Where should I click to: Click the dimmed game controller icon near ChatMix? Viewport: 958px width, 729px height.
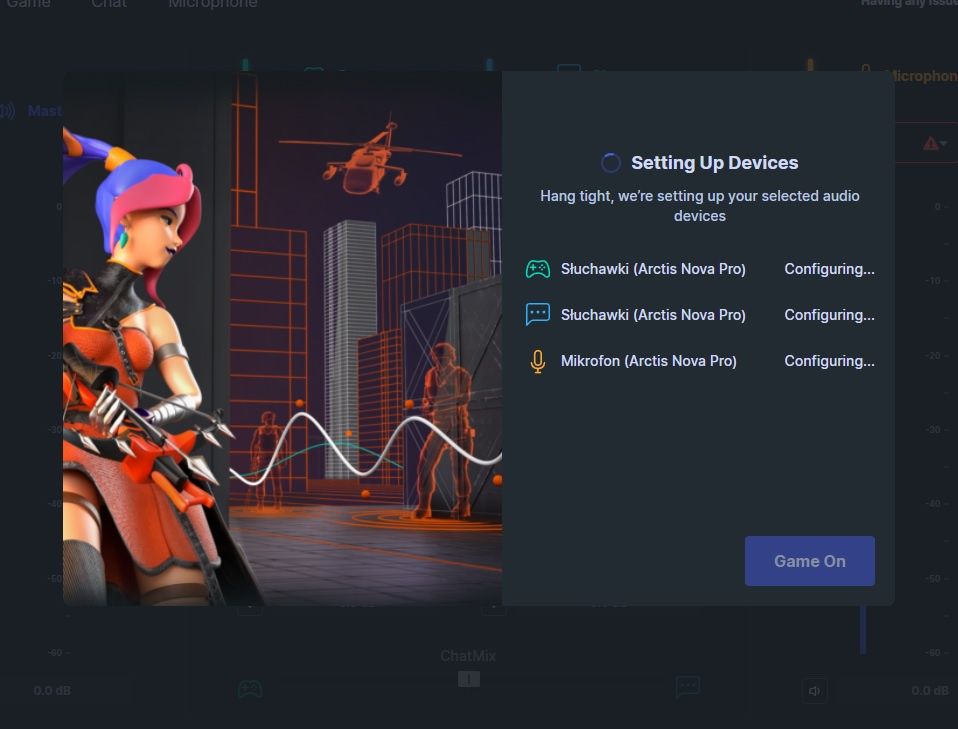coord(250,689)
